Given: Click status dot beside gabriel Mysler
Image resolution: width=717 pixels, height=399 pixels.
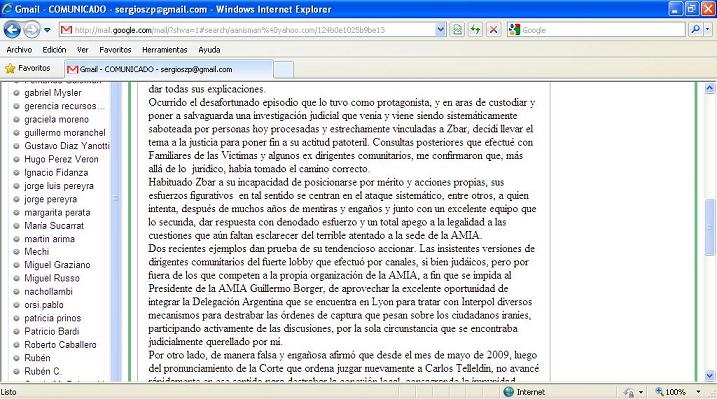Looking at the screenshot, I should (x=16, y=93).
